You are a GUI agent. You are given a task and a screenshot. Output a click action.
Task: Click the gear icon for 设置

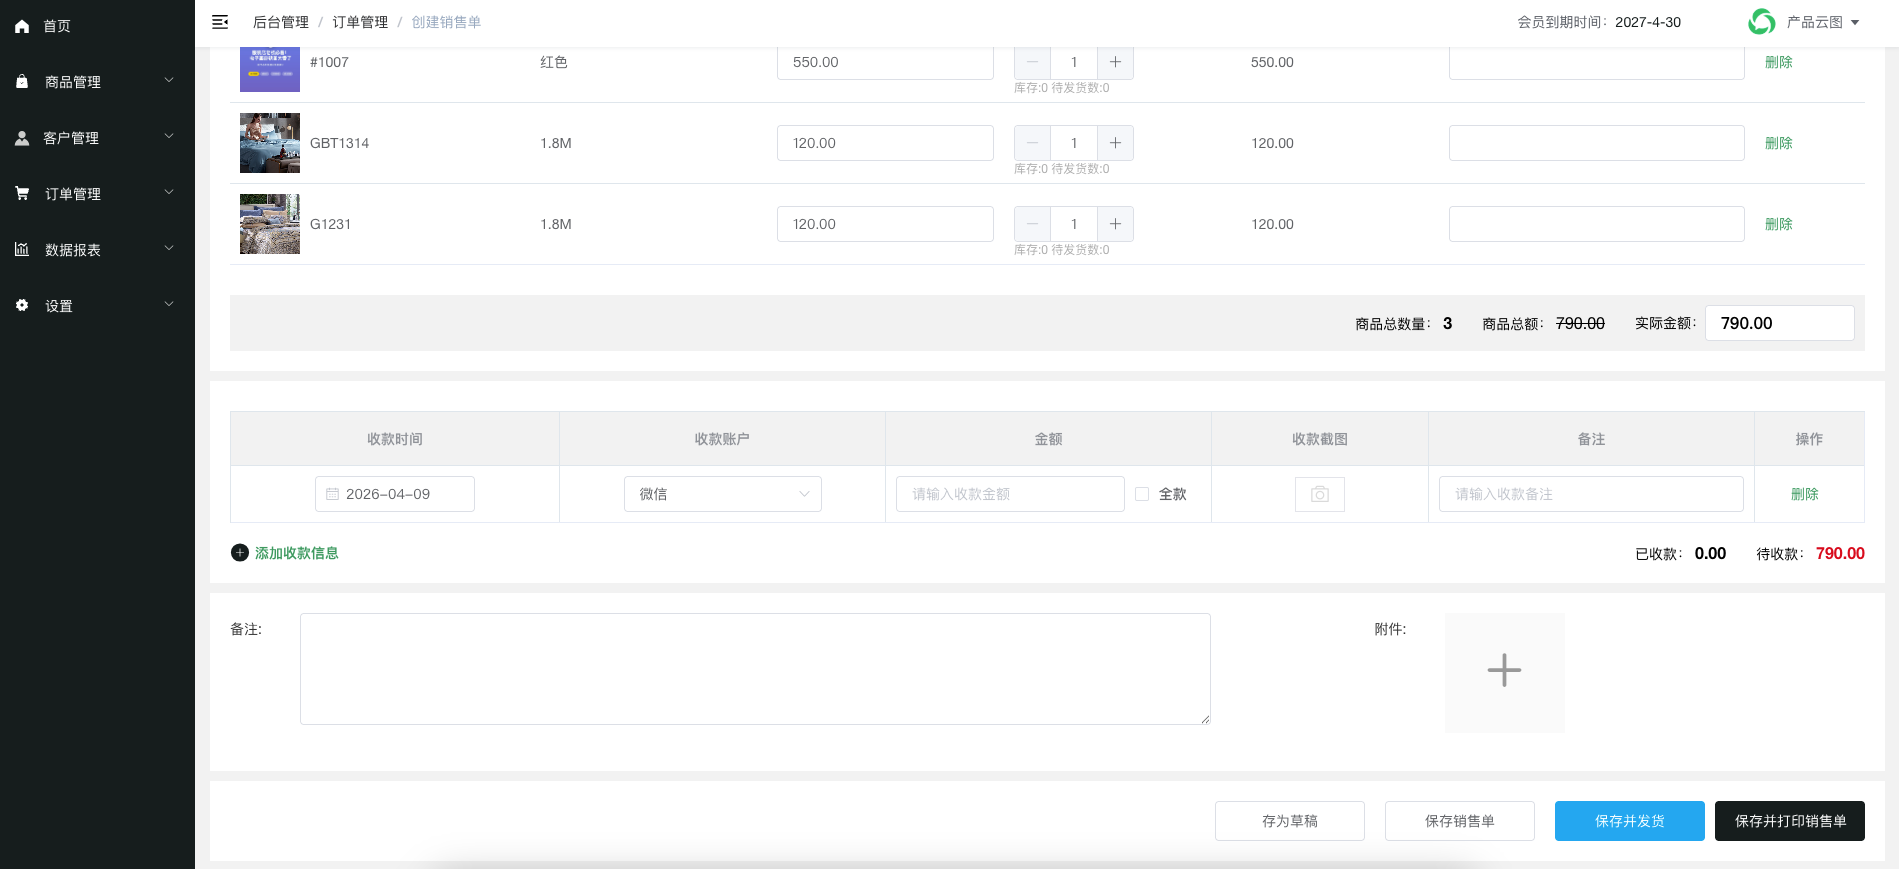click(22, 305)
